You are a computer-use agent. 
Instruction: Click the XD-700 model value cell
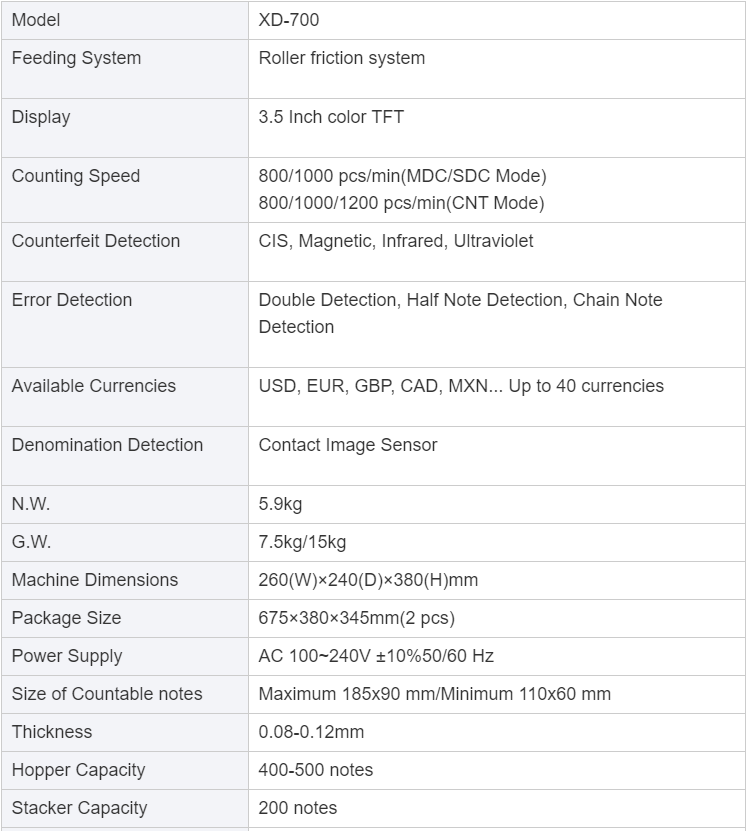tap(289, 20)
